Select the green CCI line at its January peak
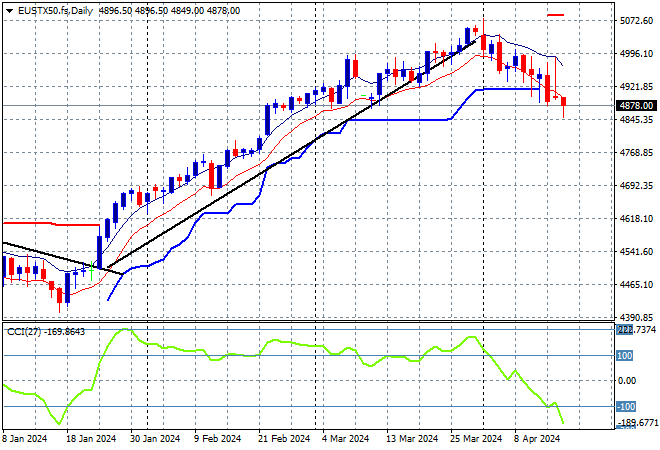Viewport: 660px width, 450px height. coord(125,329)
